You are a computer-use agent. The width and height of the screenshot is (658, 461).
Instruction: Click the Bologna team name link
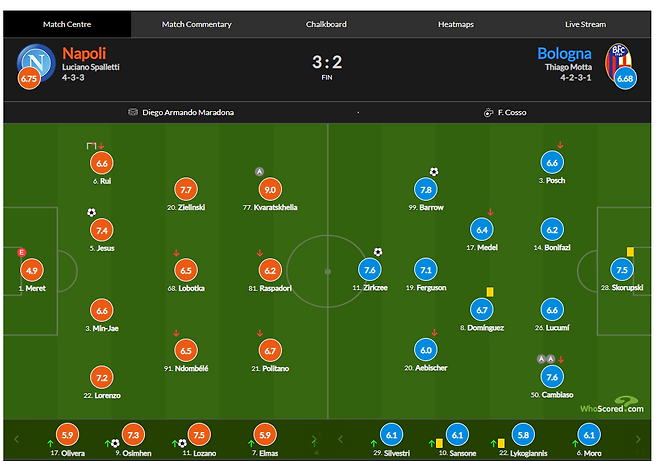564,53
